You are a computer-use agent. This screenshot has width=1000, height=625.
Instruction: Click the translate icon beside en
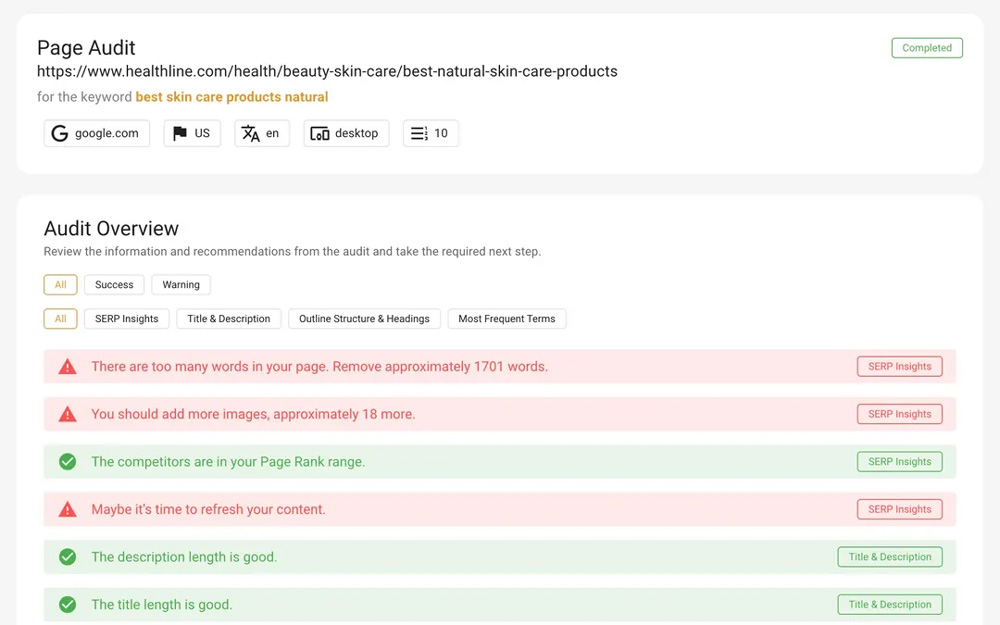[251, 134]
